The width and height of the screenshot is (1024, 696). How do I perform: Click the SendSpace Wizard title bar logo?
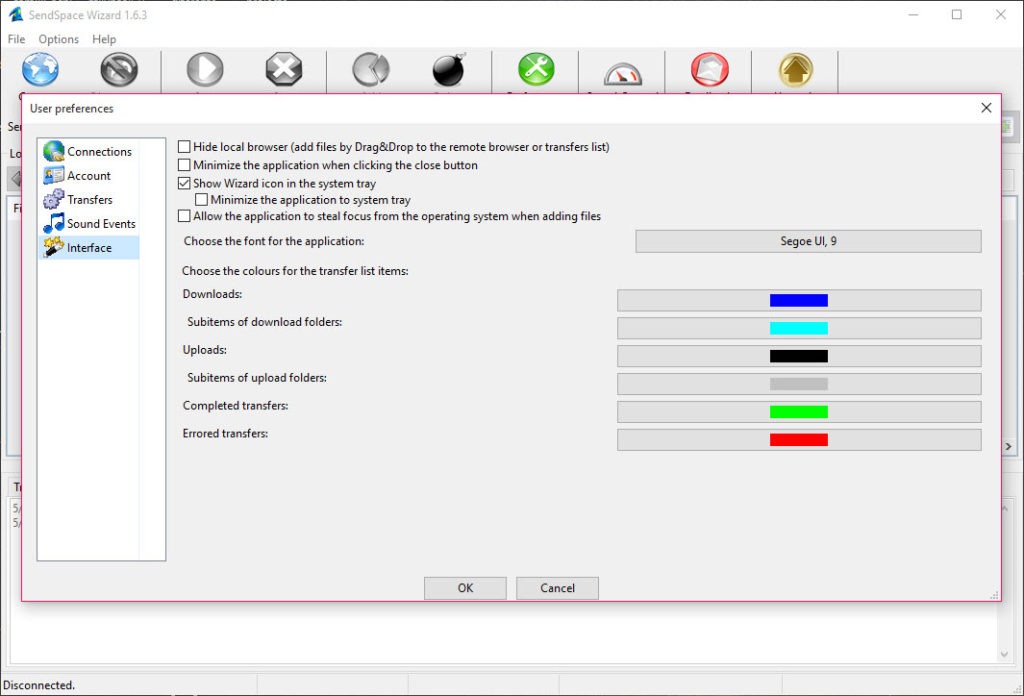tap(16, 14)
